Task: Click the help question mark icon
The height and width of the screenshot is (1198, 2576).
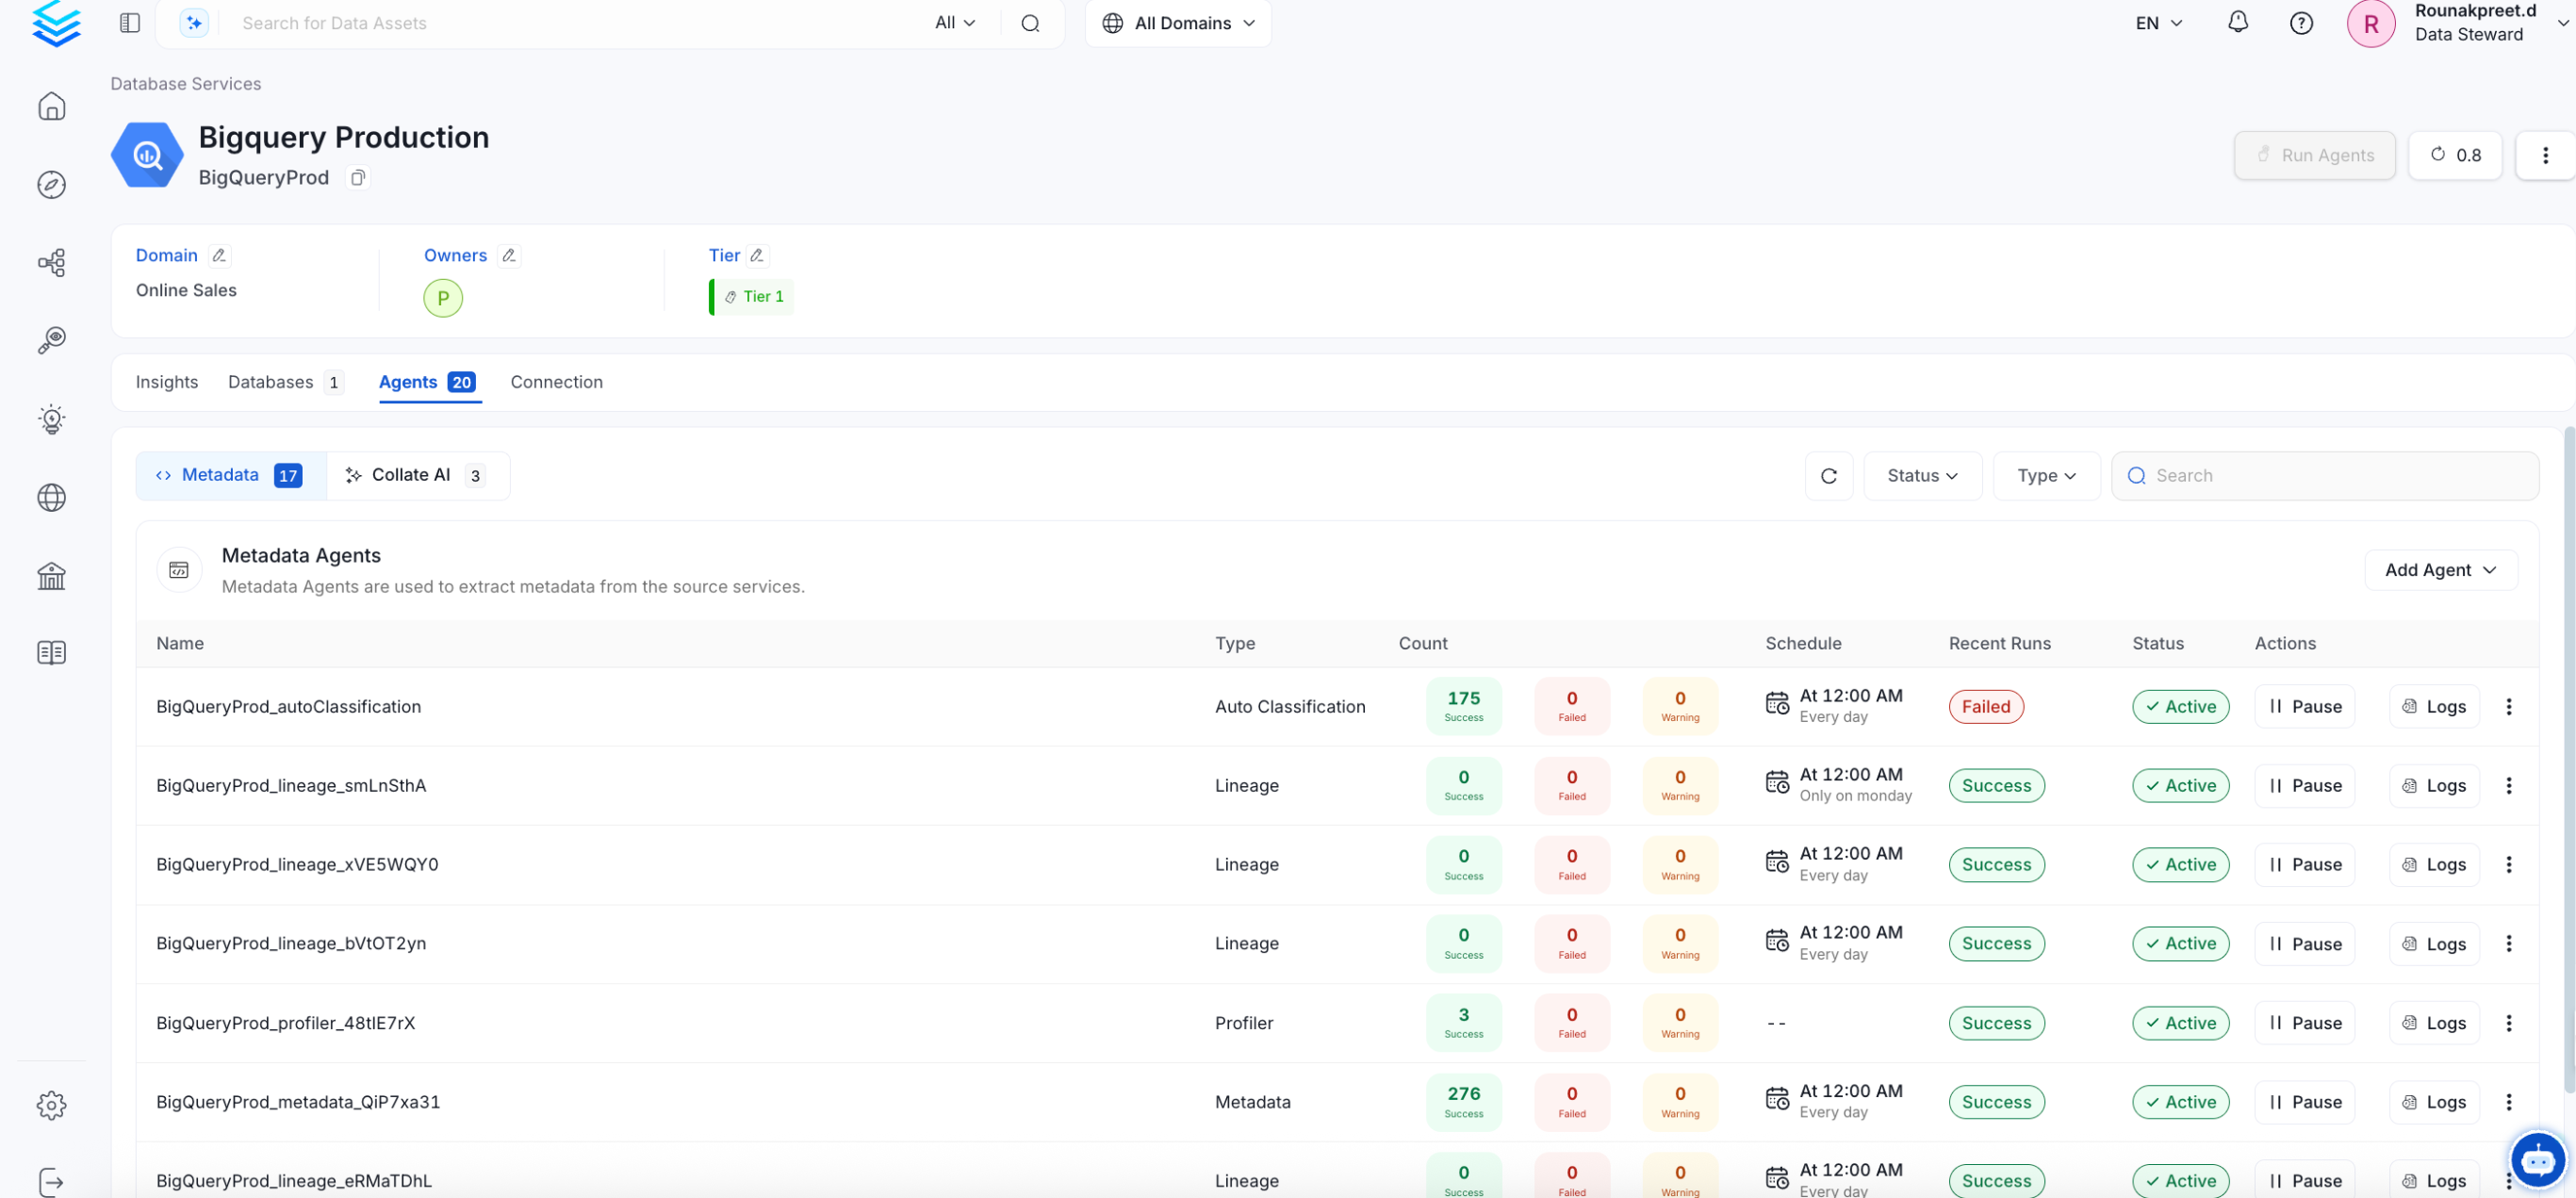Action: pos(2300,23)
